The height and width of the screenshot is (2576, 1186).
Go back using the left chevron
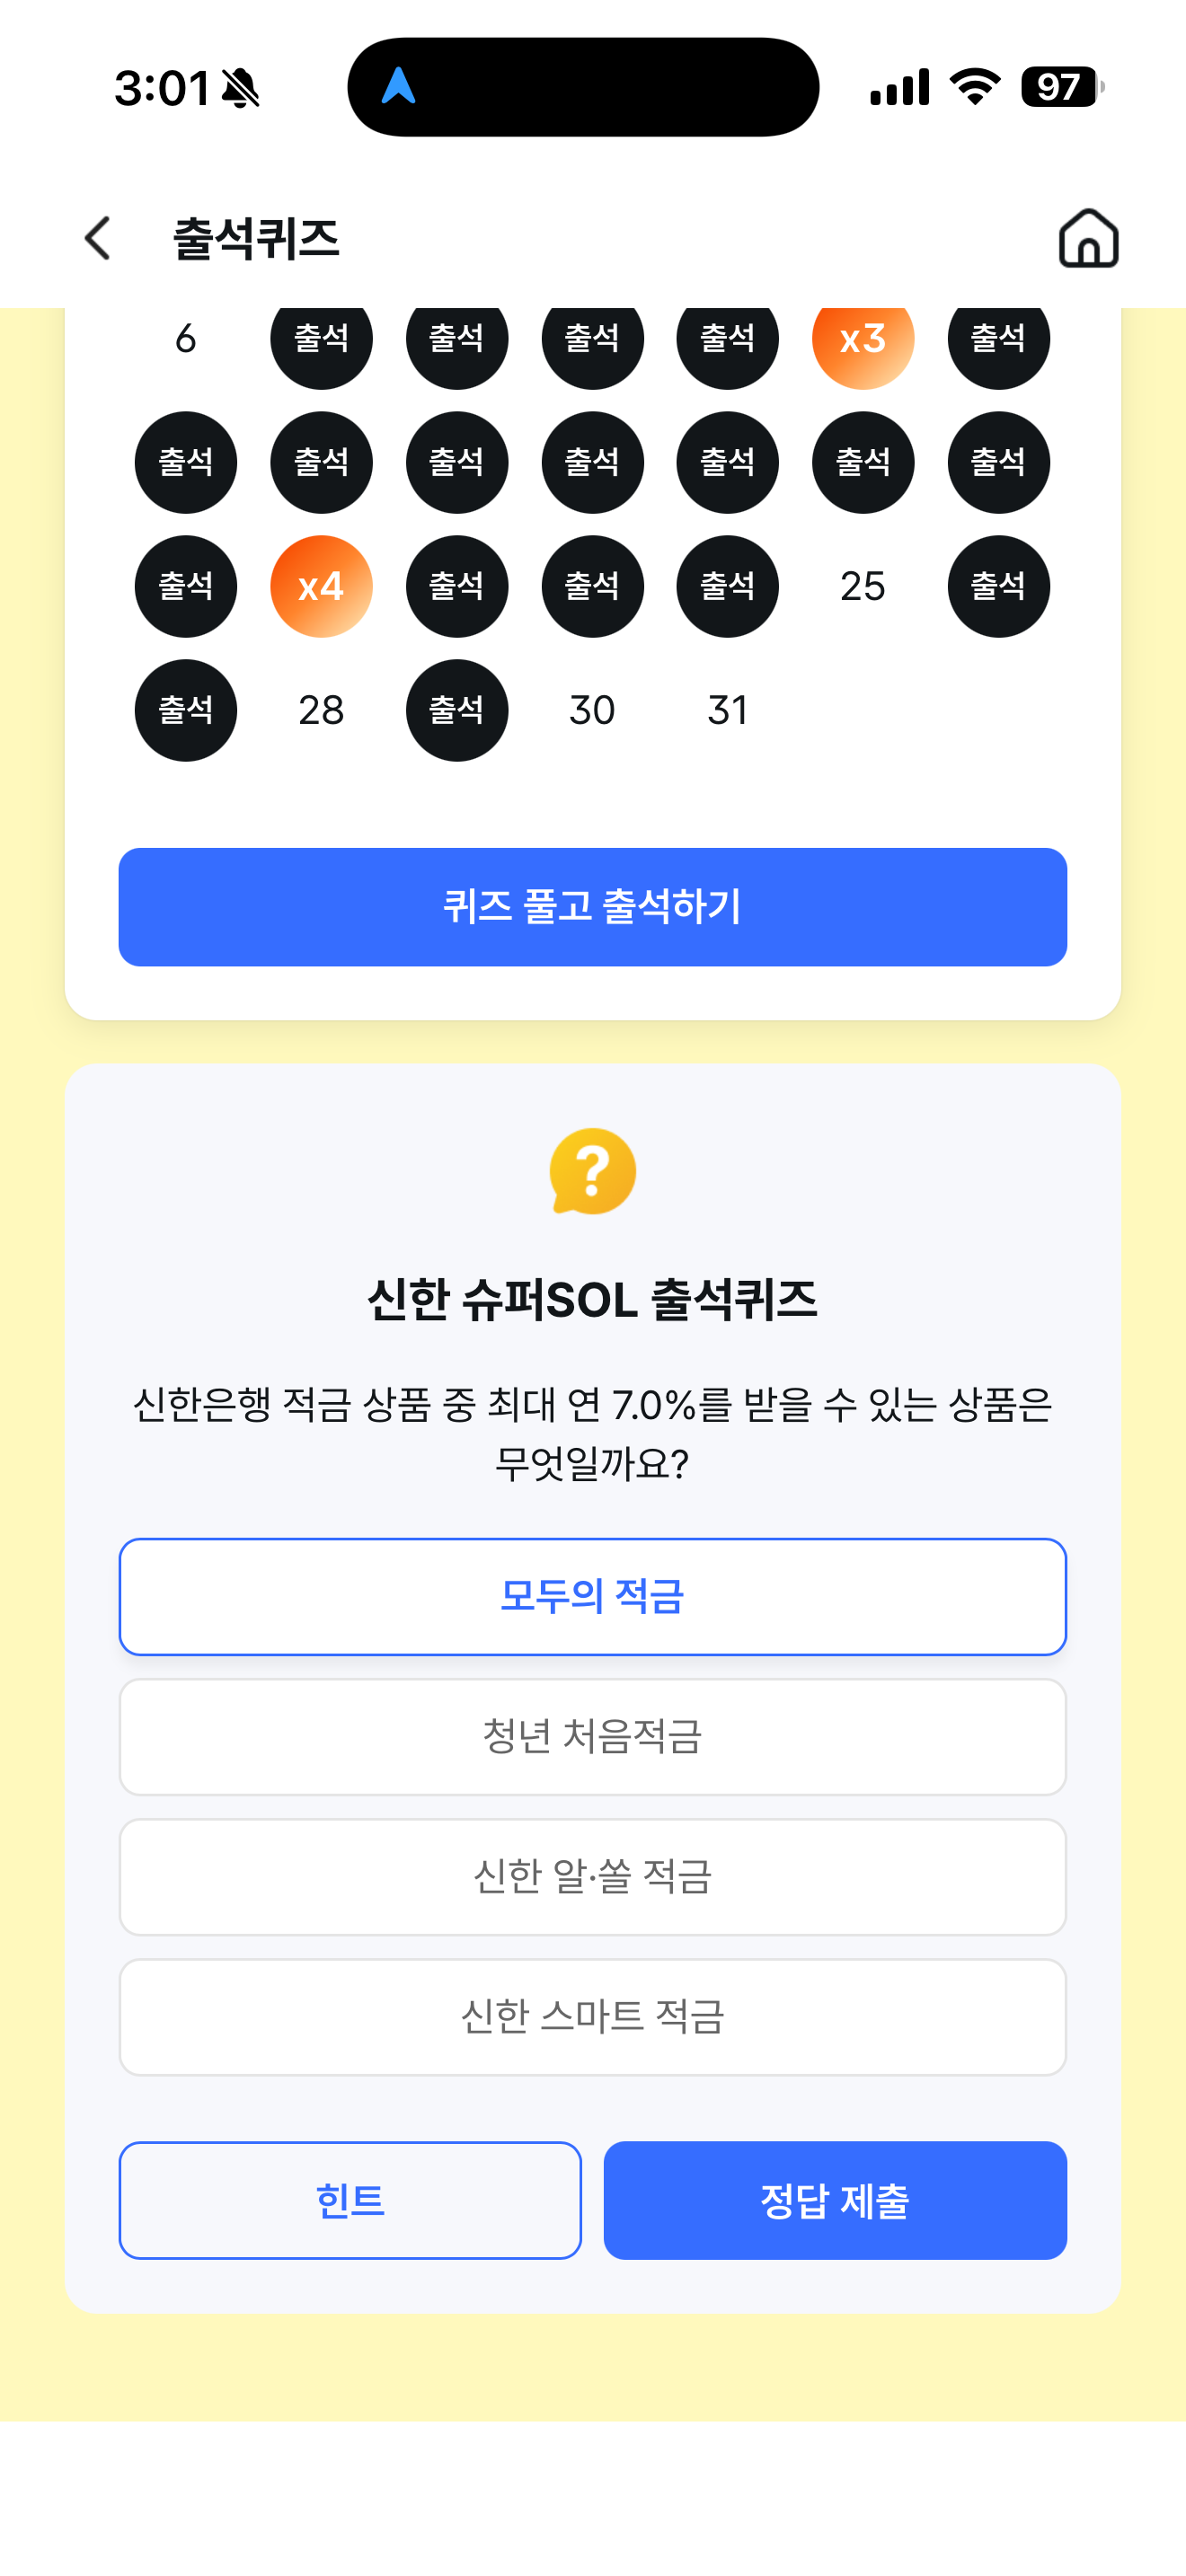click(97, 238)
